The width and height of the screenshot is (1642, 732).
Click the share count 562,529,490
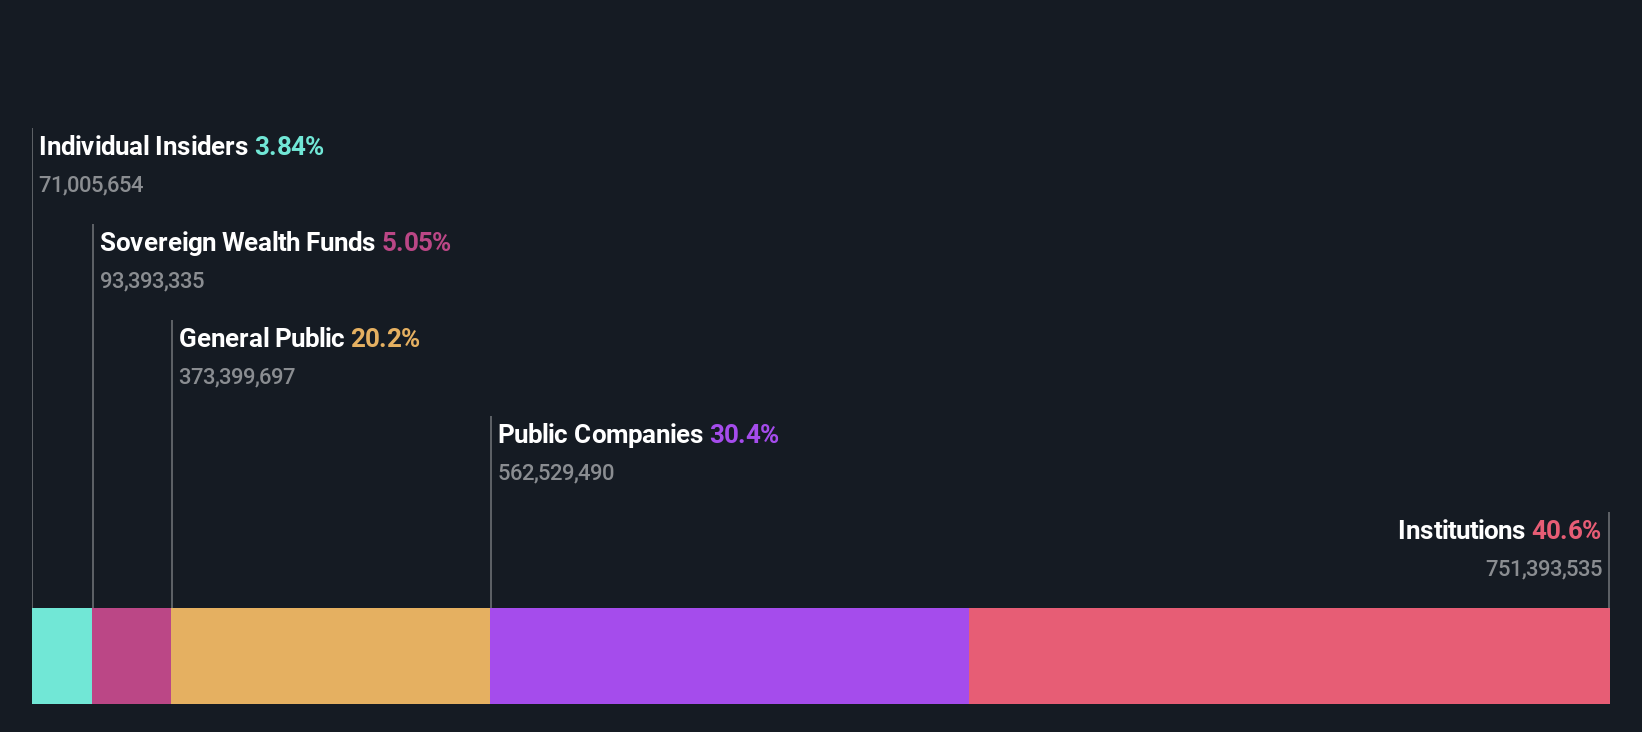point(556,473)
